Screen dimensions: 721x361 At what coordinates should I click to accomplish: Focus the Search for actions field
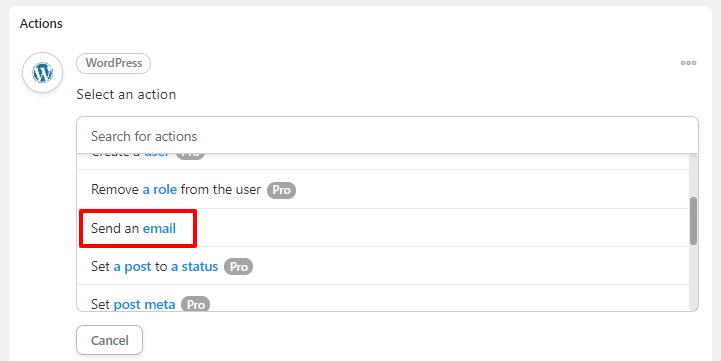(387, 136)
